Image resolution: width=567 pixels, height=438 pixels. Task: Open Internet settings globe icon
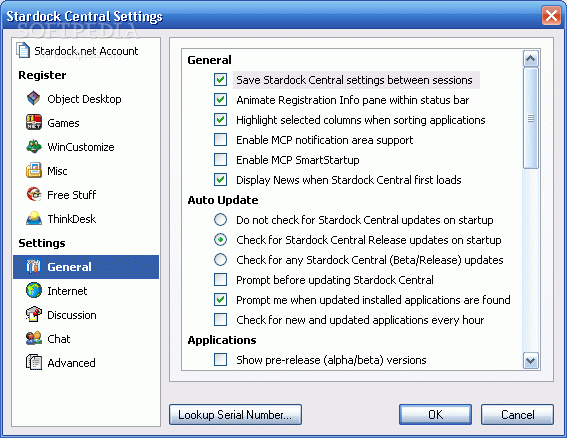tap(34, 290)
